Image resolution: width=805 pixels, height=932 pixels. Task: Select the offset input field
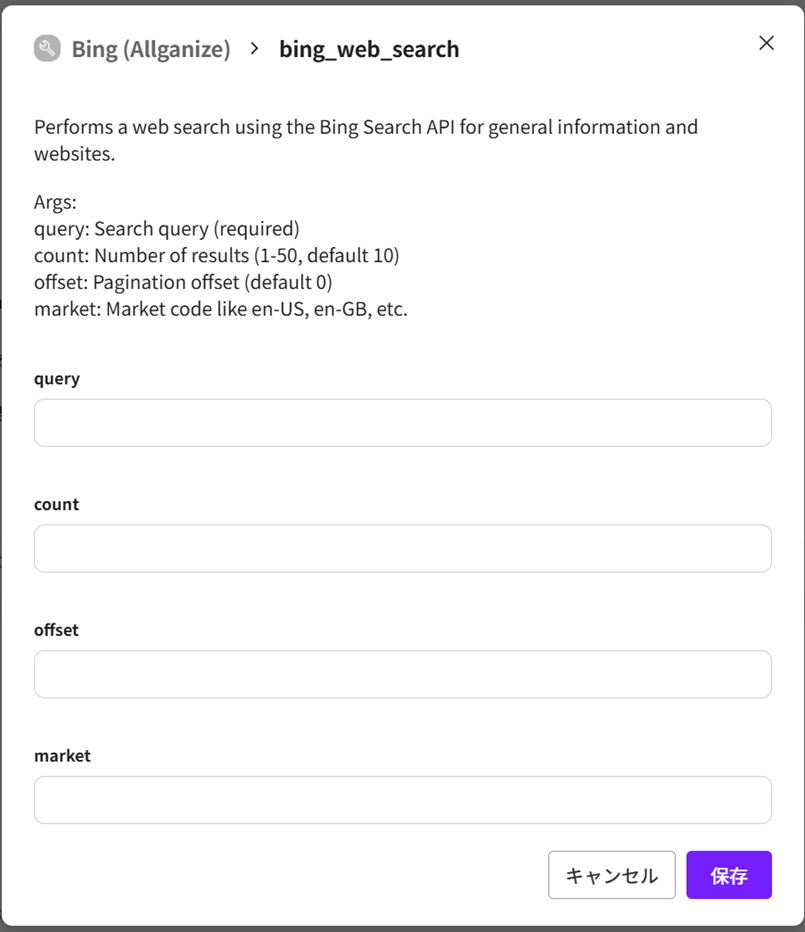tap(402, 674)
